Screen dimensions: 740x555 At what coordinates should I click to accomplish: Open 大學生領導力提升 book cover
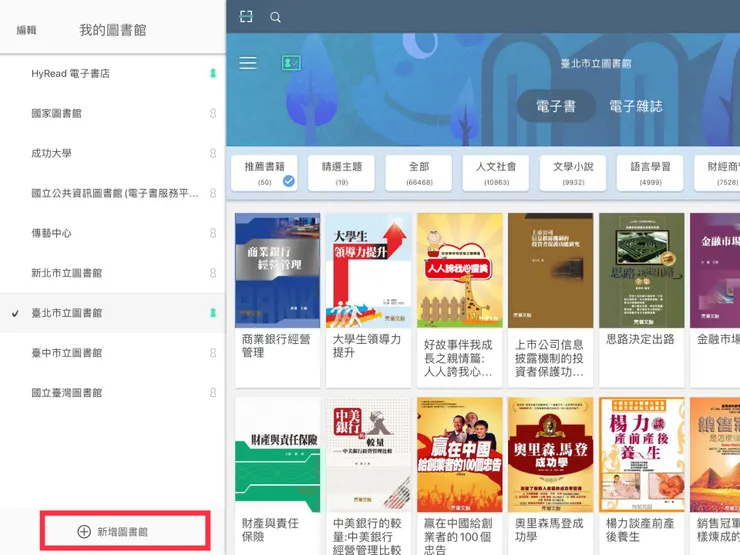tap(369, 270)
